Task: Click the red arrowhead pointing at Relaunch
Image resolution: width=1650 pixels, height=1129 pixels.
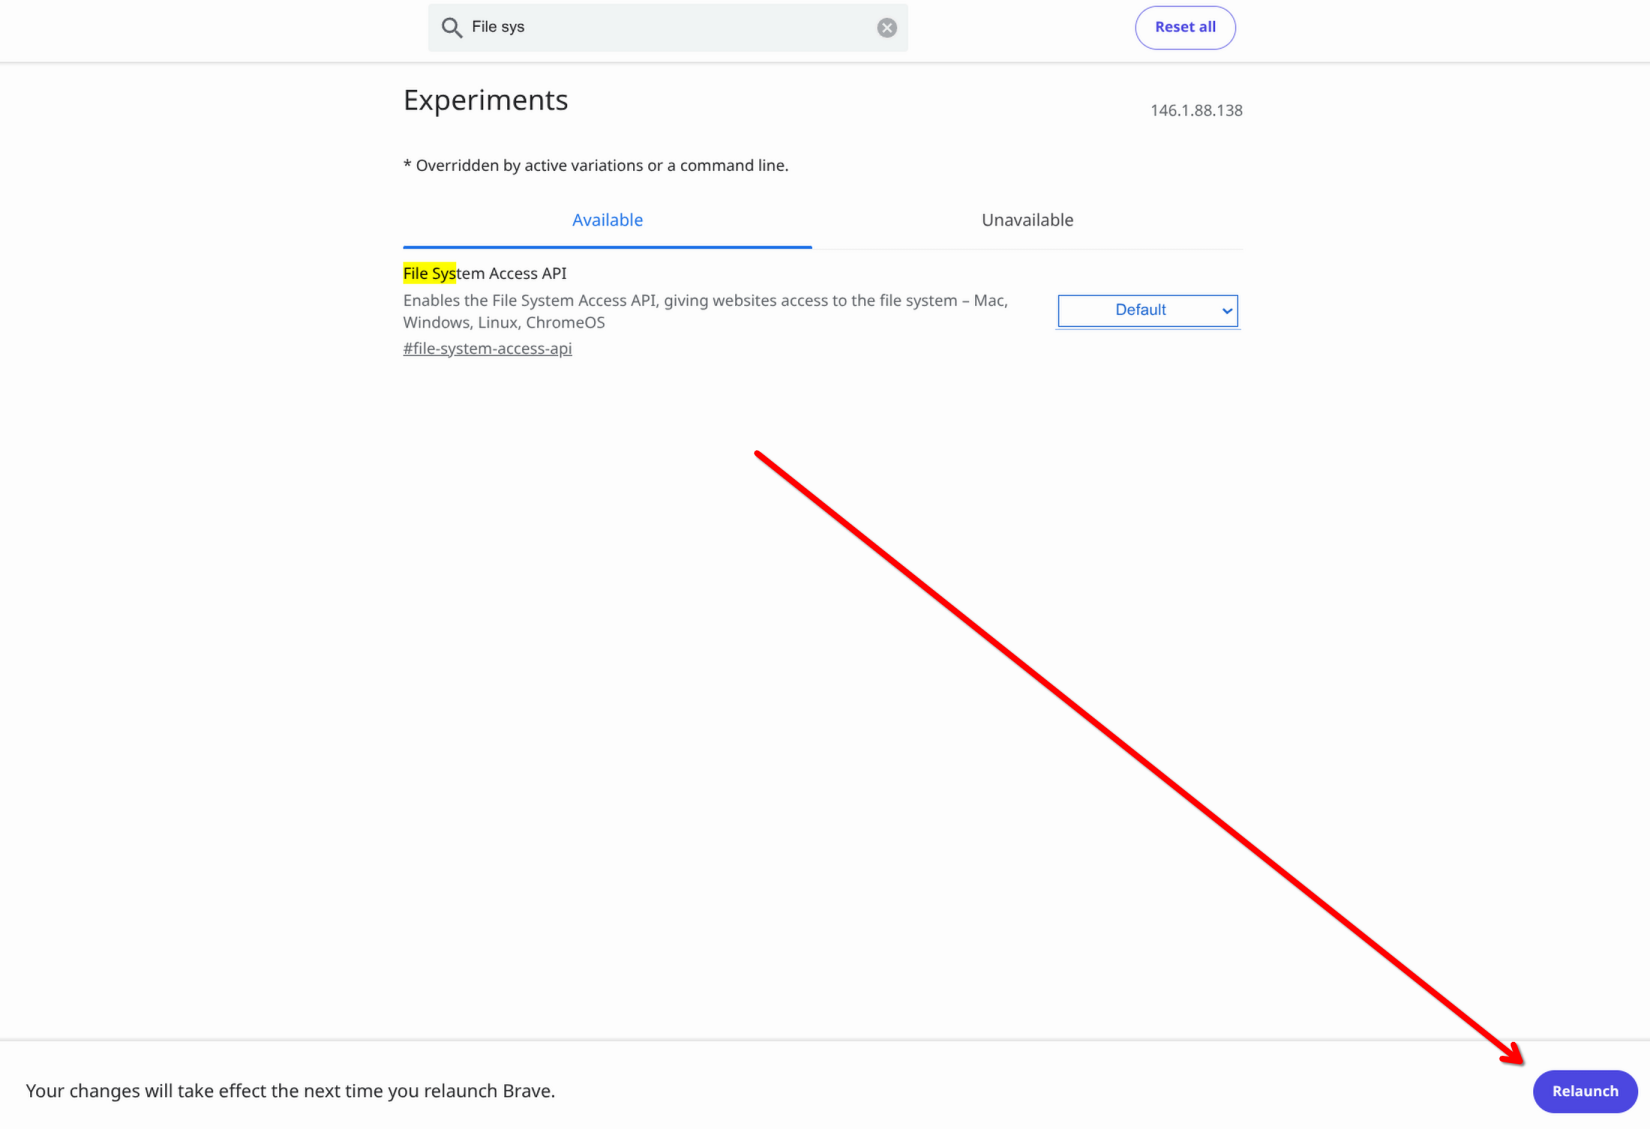Action: 1512,1054
